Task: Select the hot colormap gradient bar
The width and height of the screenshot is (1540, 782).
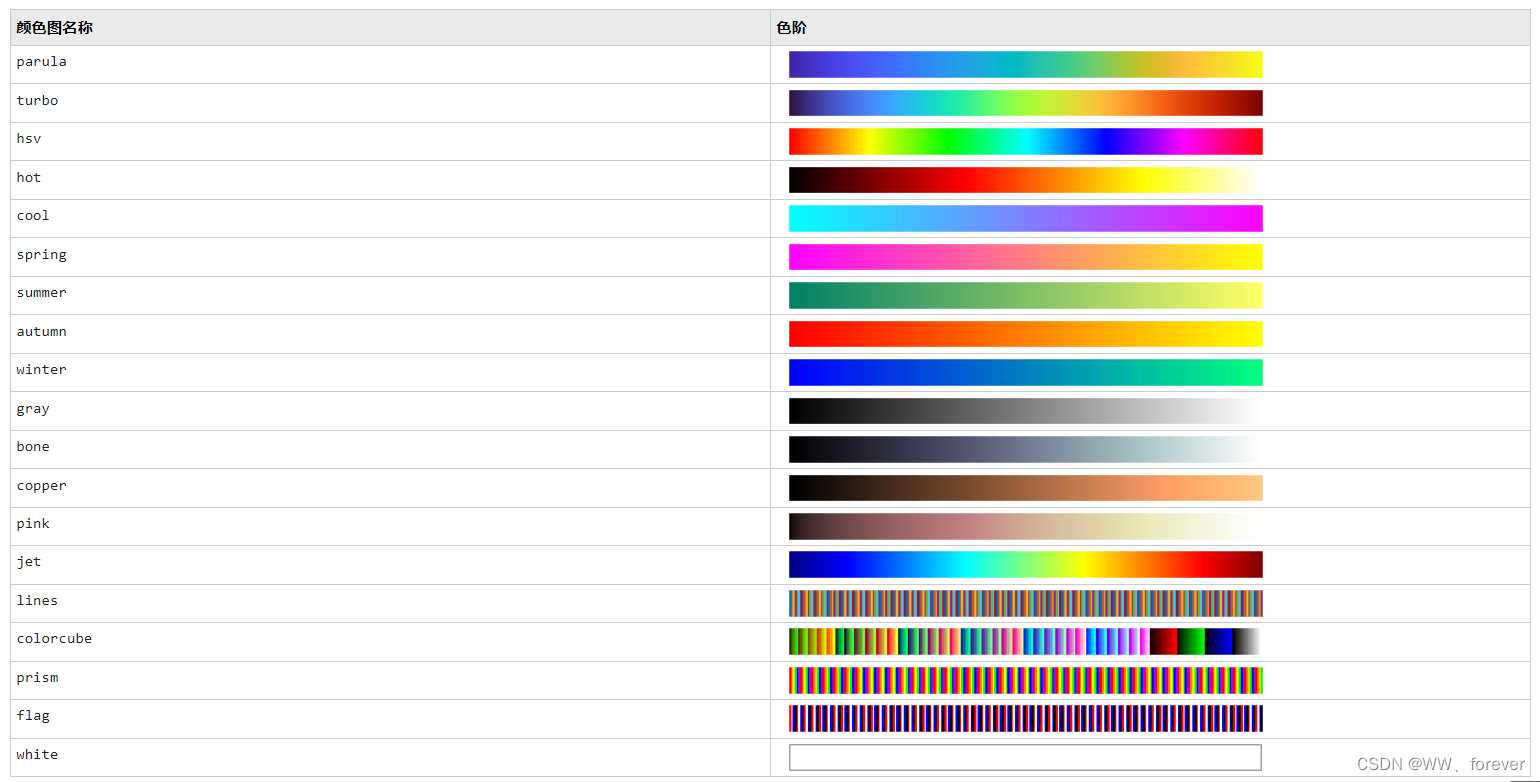Action: 1025,180
